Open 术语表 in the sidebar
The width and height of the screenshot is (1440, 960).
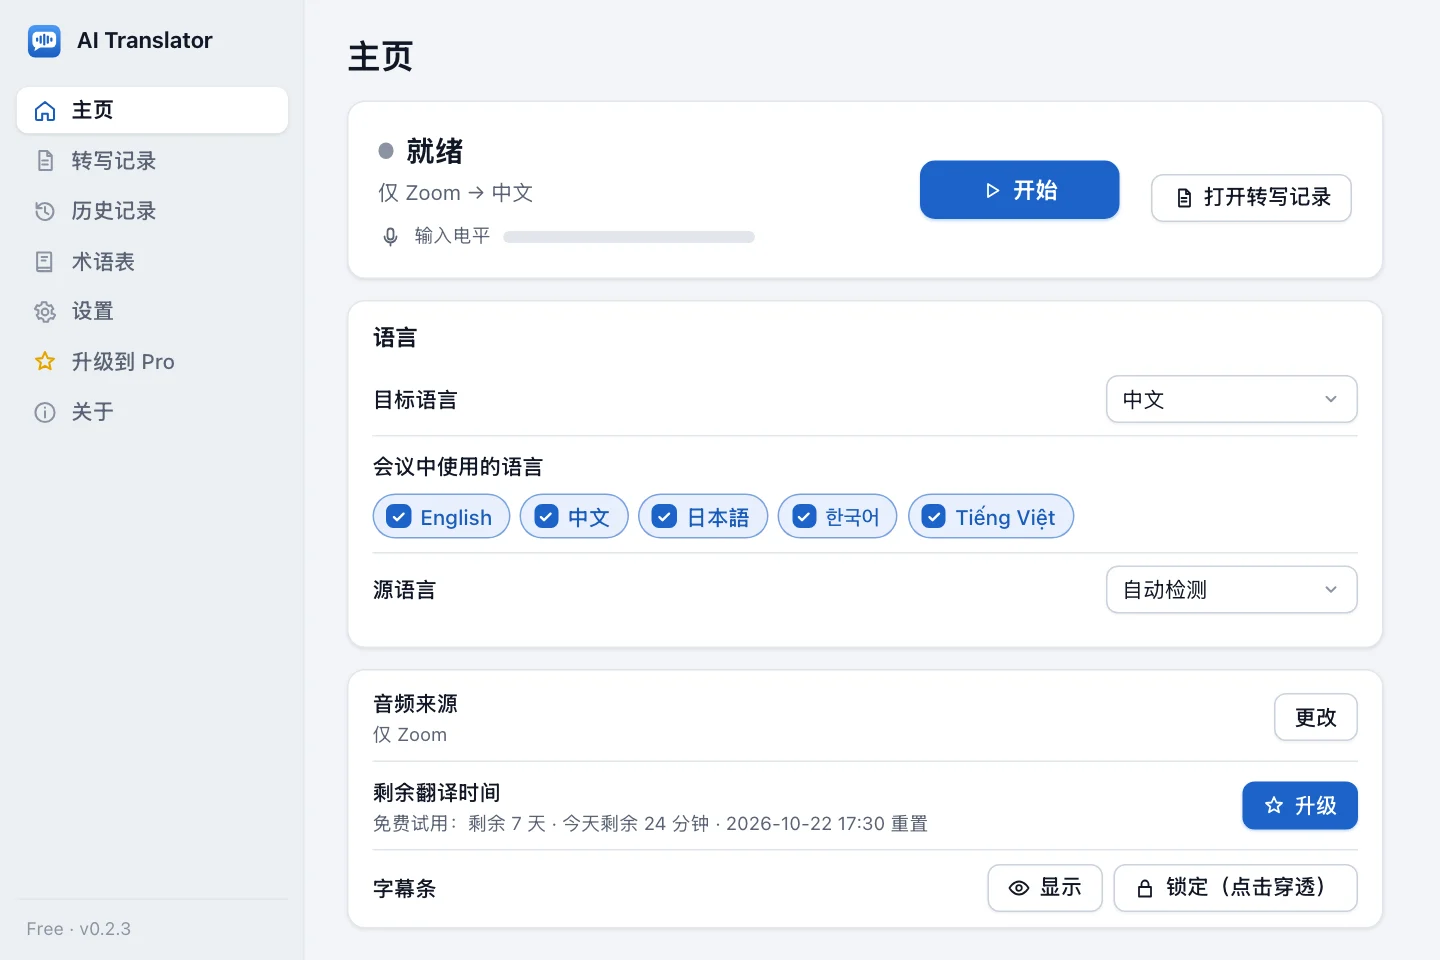(152, 262)
